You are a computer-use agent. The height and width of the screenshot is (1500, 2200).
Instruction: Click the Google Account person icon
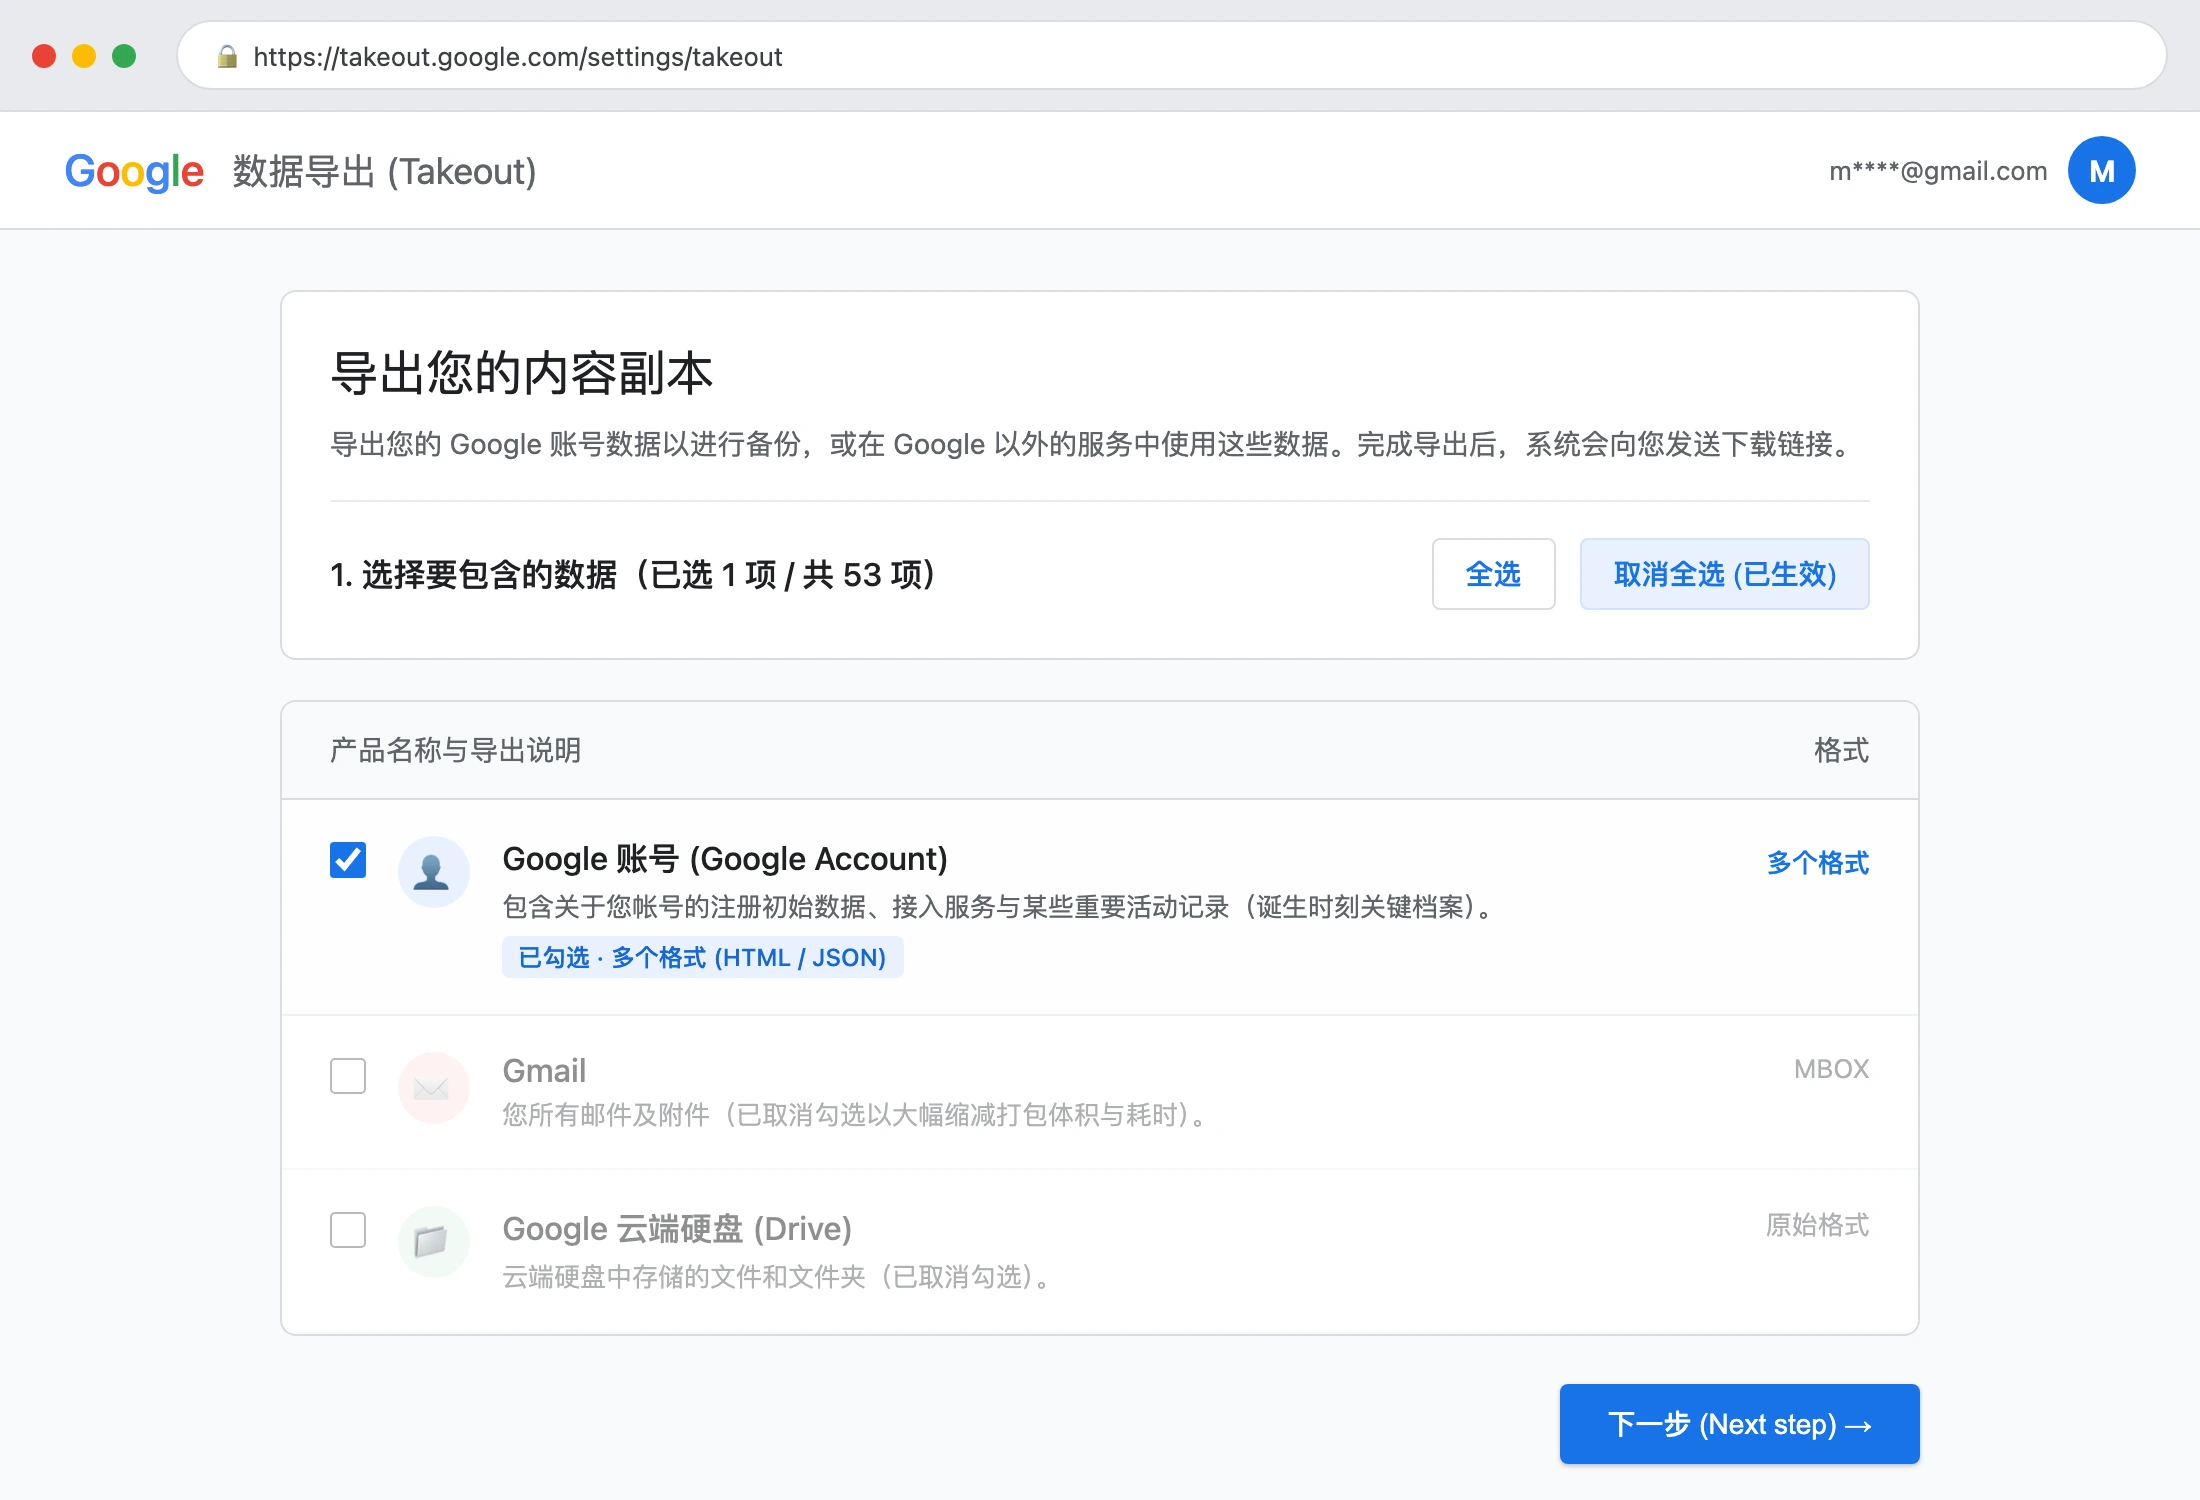point(433,872)
